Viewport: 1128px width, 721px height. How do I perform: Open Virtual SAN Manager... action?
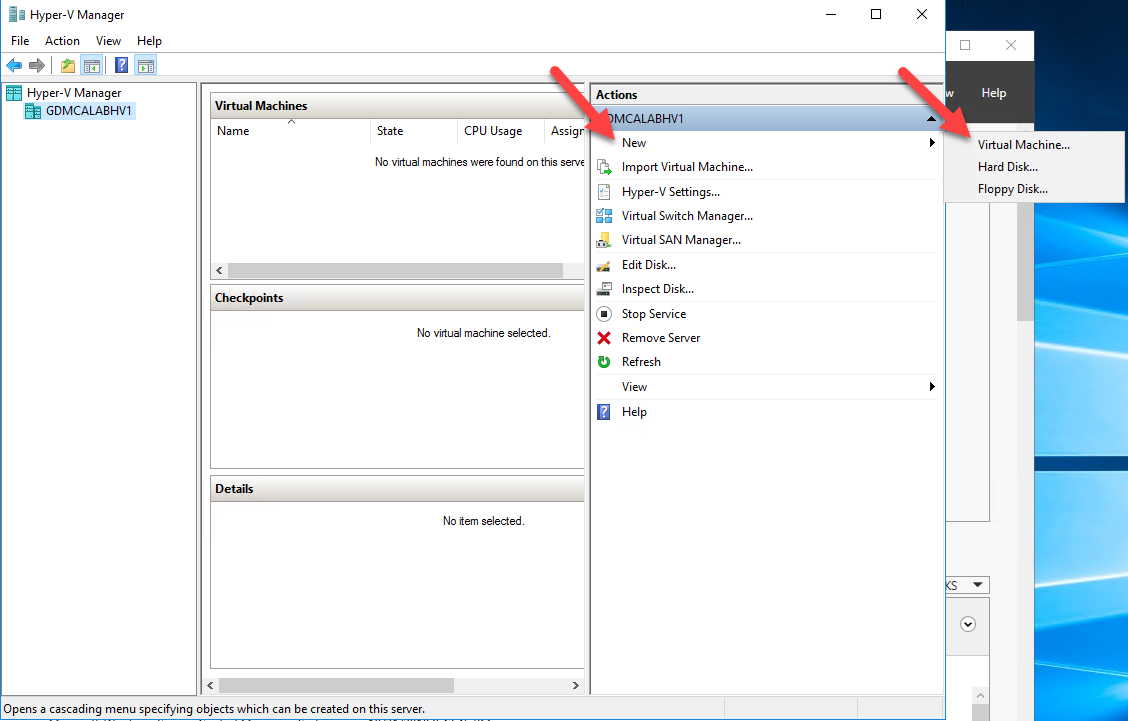[x=681, y=240]
